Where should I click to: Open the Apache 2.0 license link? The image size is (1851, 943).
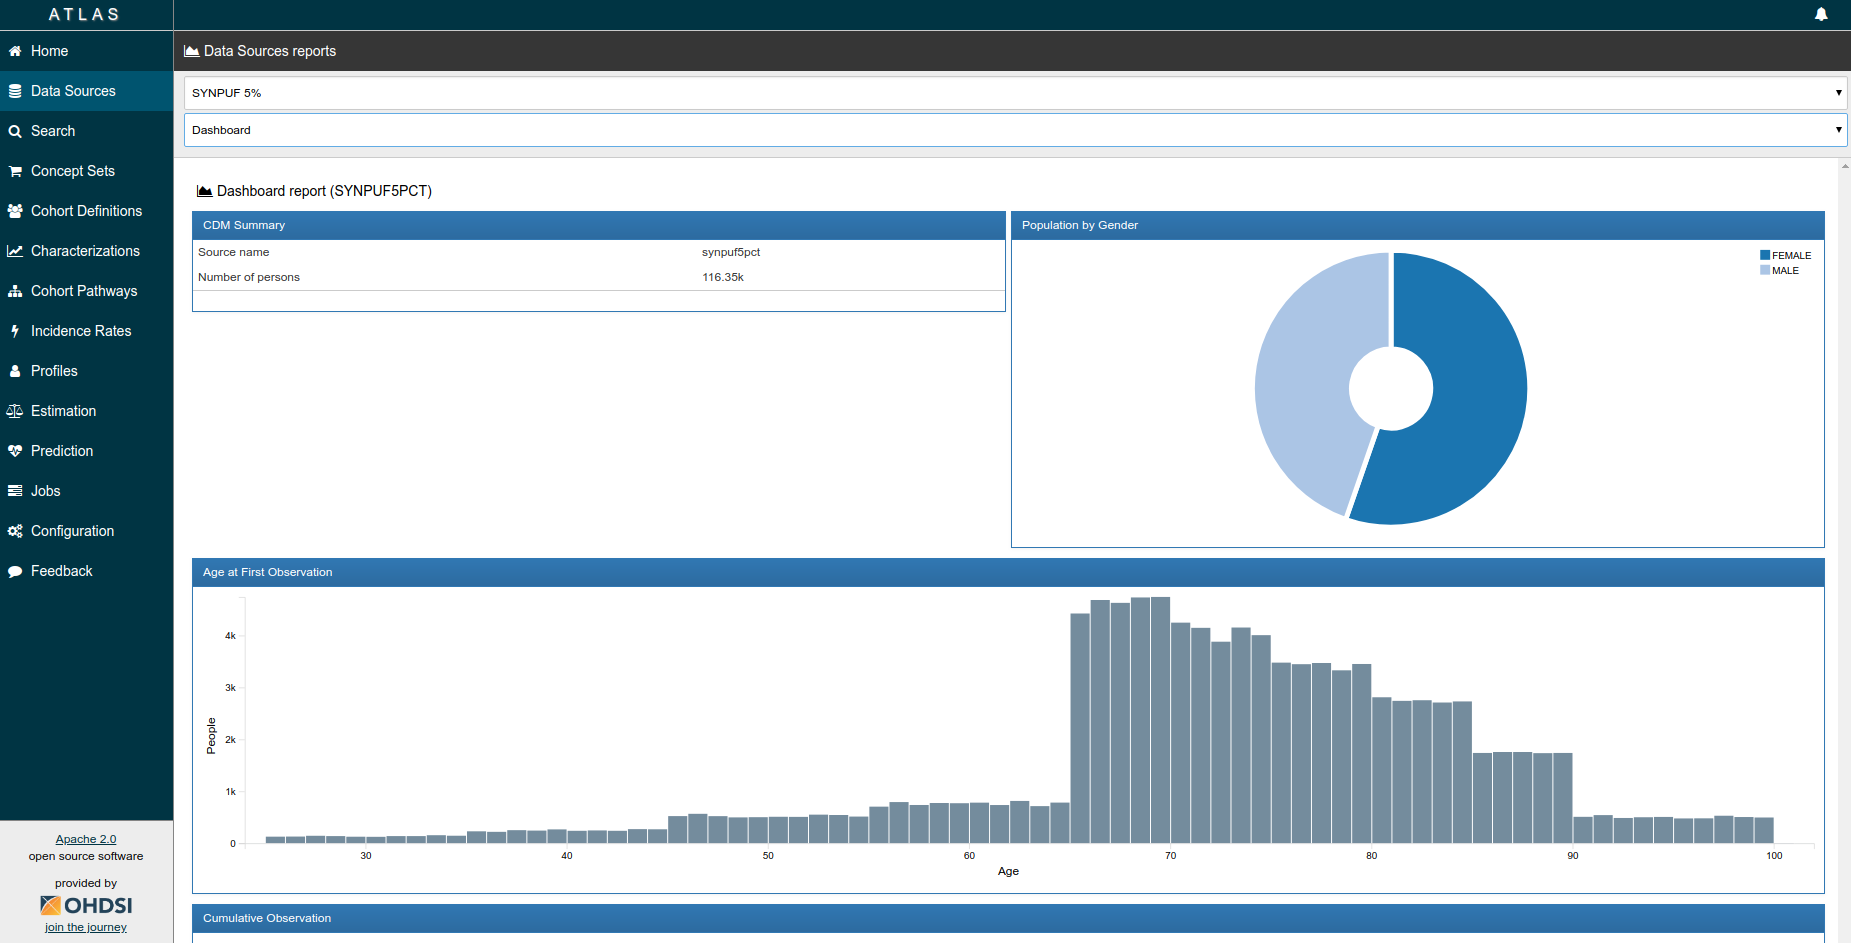pos(86,839)
